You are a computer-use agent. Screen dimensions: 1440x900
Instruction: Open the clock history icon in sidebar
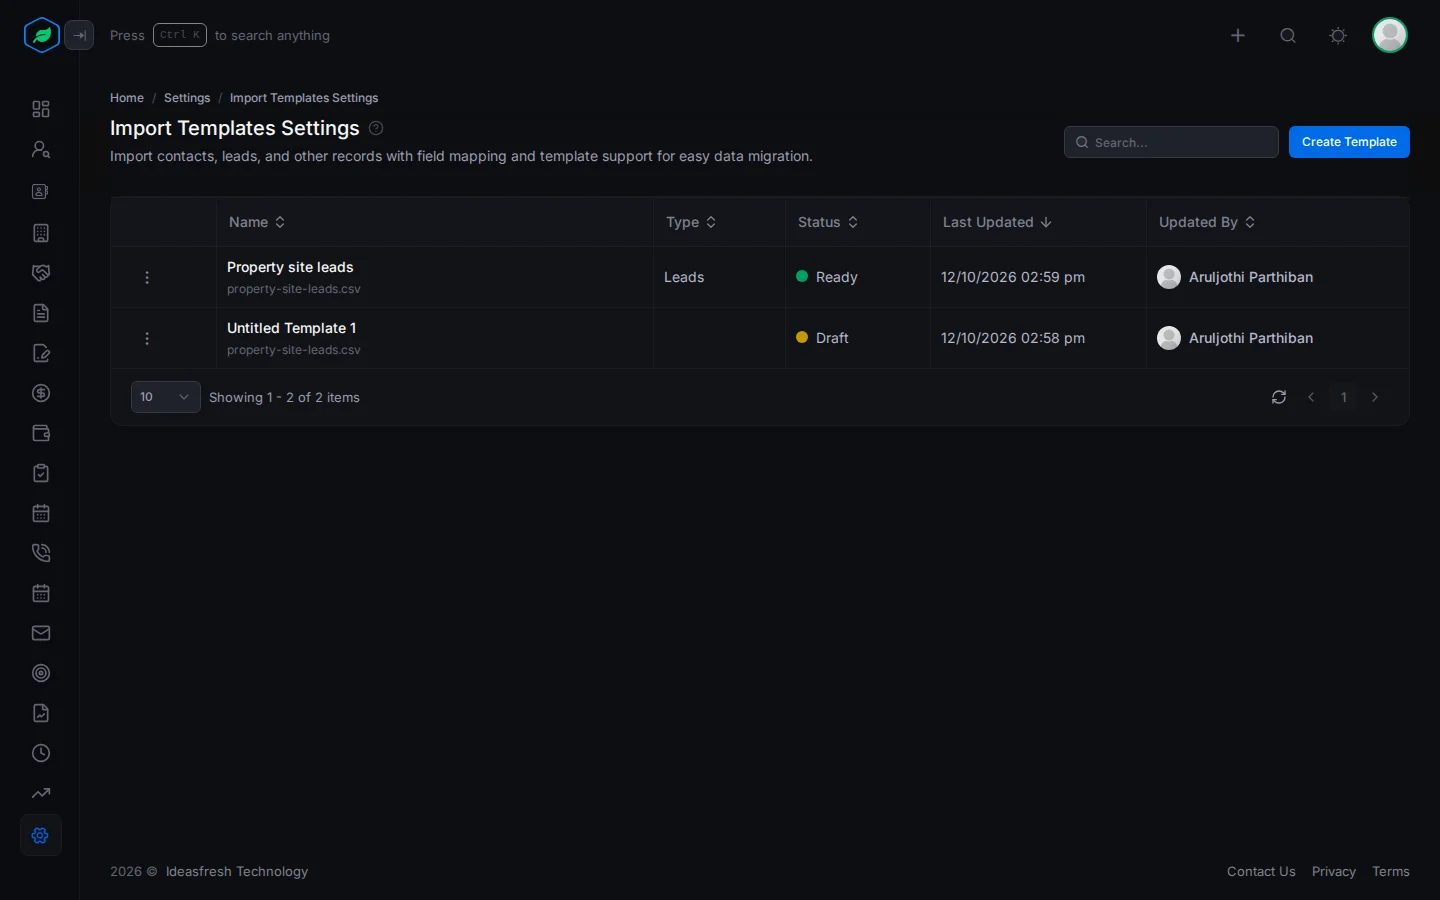41,753
